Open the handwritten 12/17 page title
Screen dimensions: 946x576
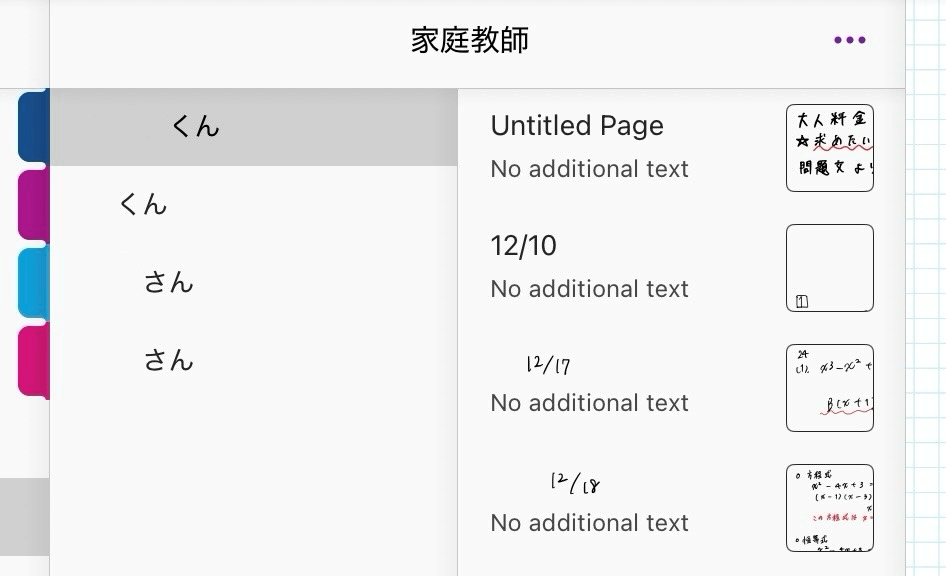point(548,365)
